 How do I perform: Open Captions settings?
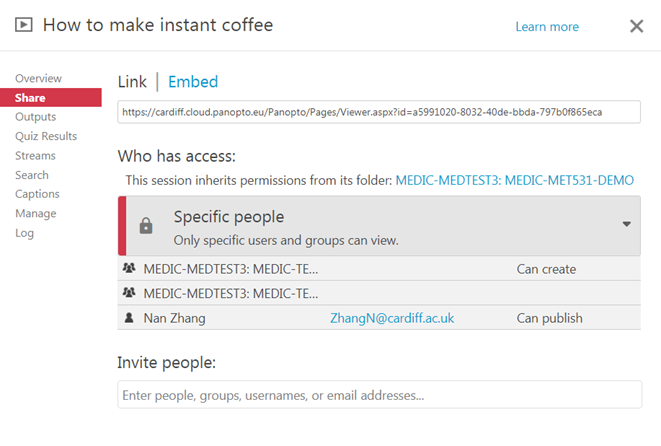(37, 194)
